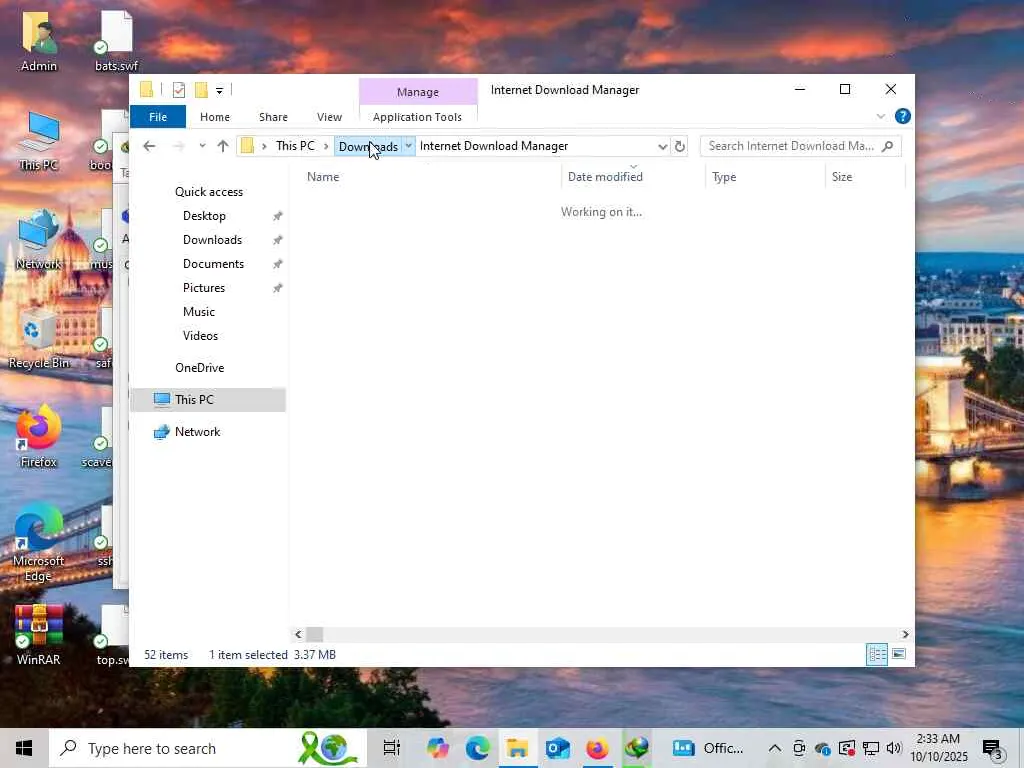Screen dimensions: 1024x768
Task: Customize Quick Access Toolbar dropdown
Action: pos(219,91)
